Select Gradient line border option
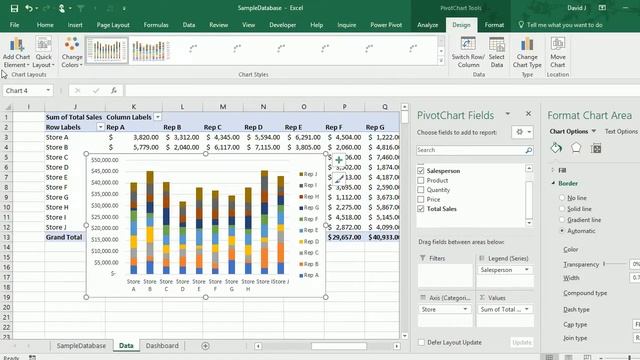Screen dimensions: 640x360 pos(562,220)
